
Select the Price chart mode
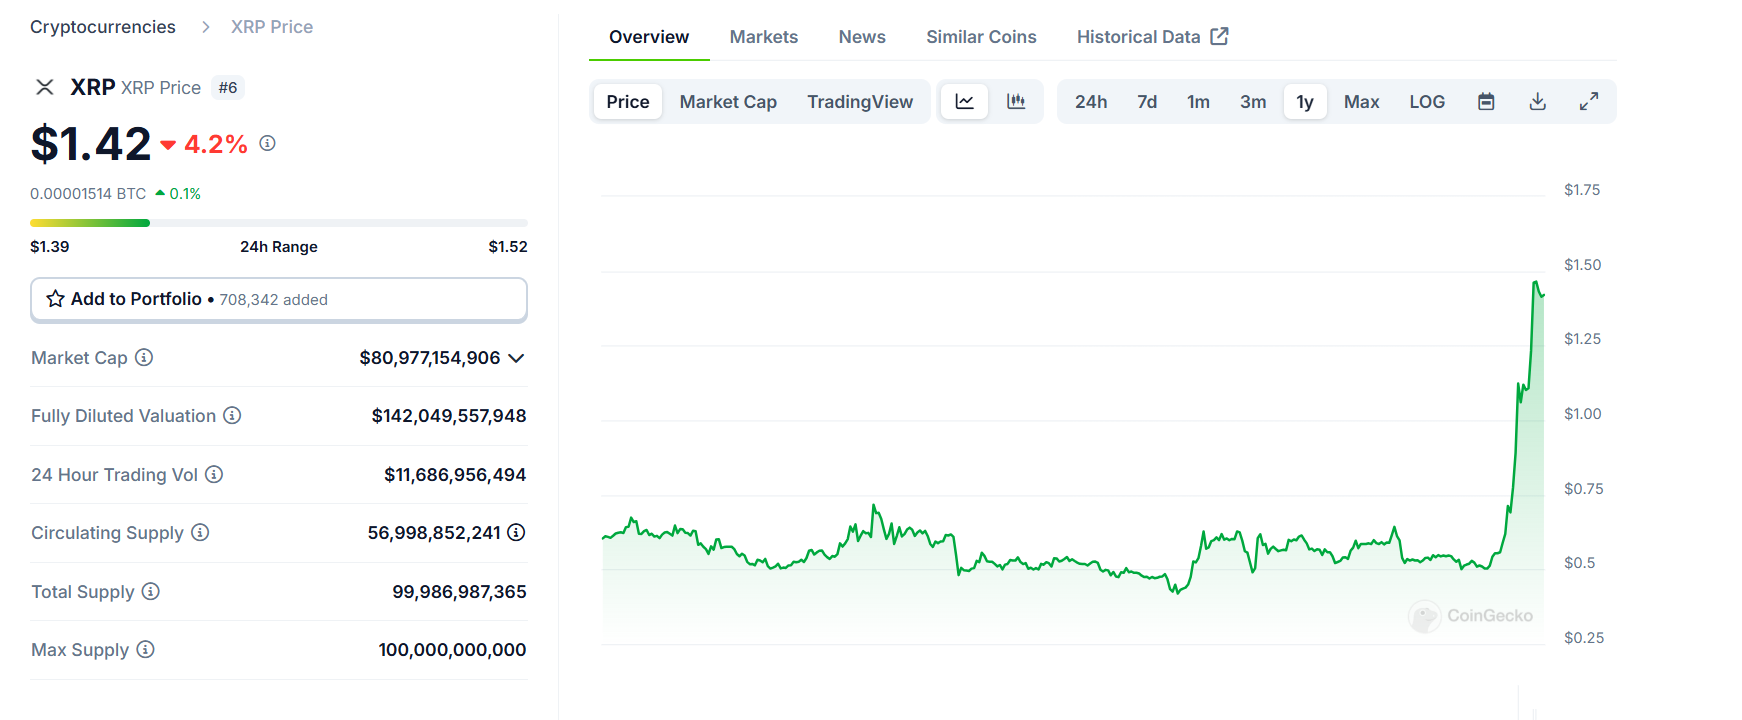(x=628, y=101)
